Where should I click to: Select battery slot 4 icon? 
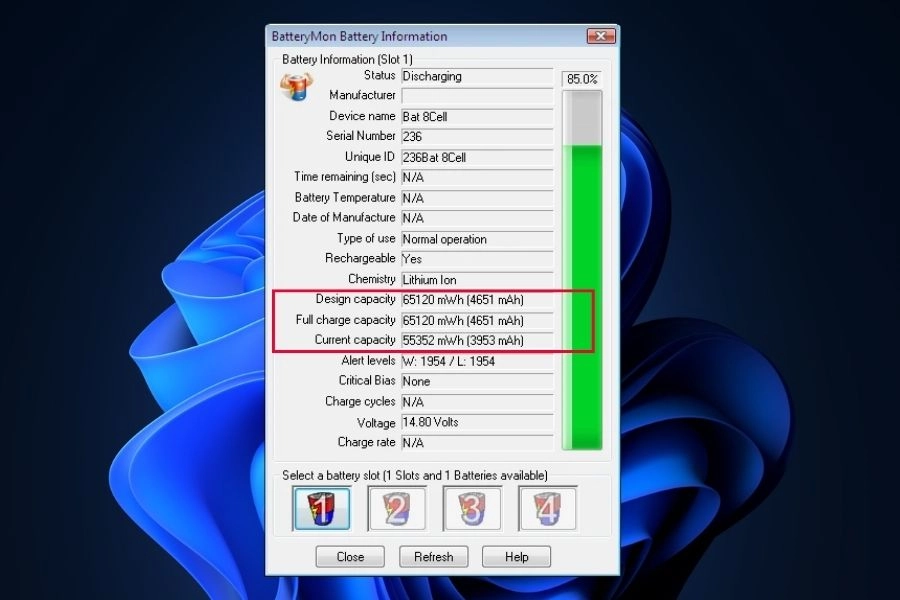548,509
